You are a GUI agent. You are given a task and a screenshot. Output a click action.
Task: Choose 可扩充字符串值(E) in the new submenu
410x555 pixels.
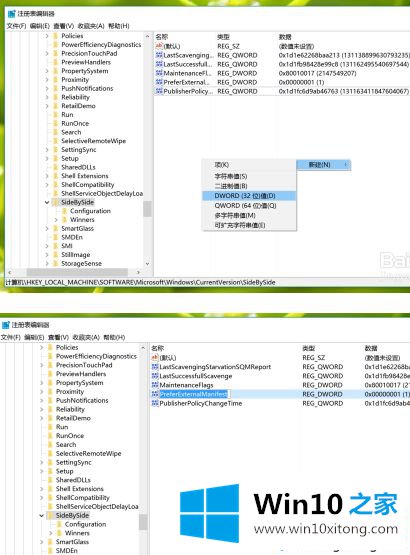pos(249,225)
